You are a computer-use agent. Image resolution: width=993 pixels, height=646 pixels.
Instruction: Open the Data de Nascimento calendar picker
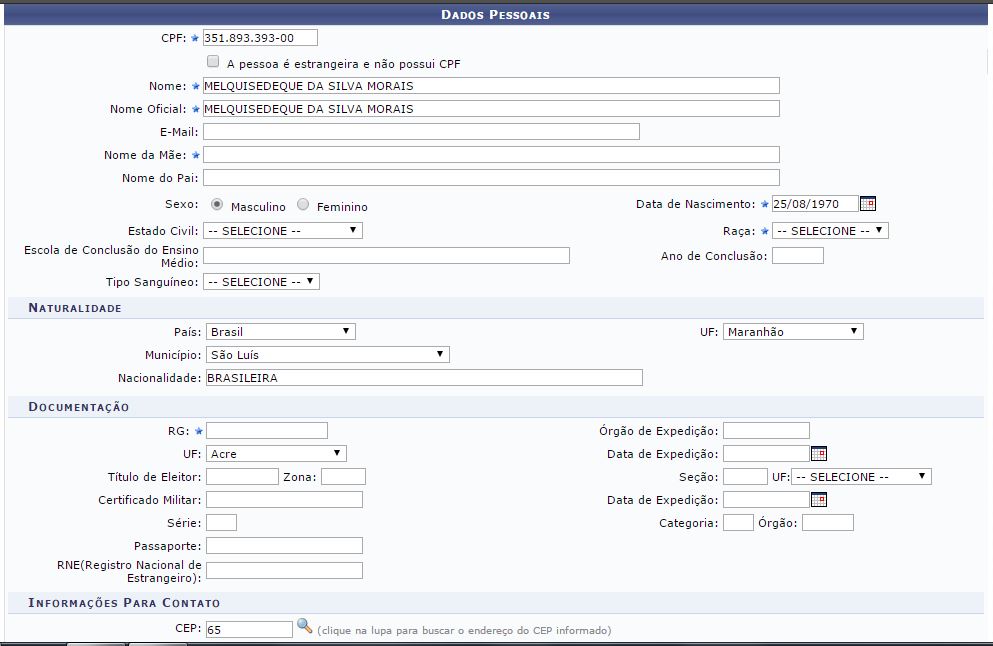(868, 204)
